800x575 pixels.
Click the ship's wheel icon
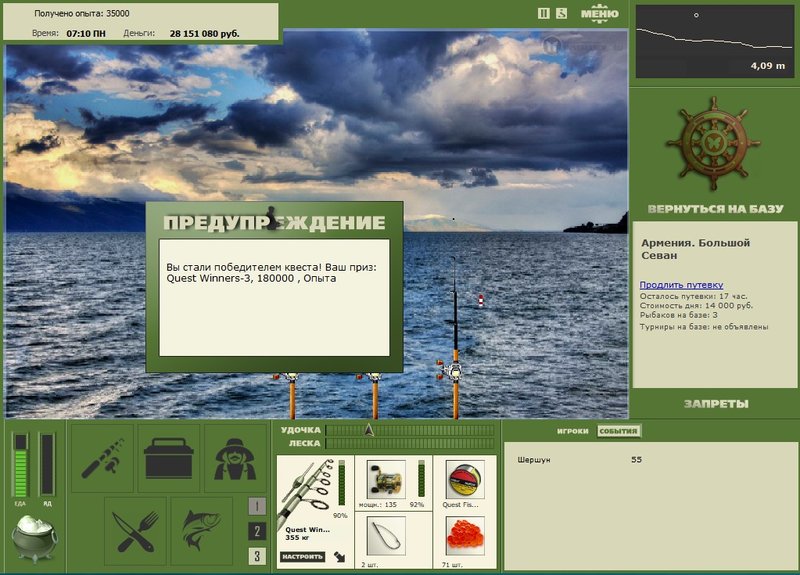(x=714, y=143)
